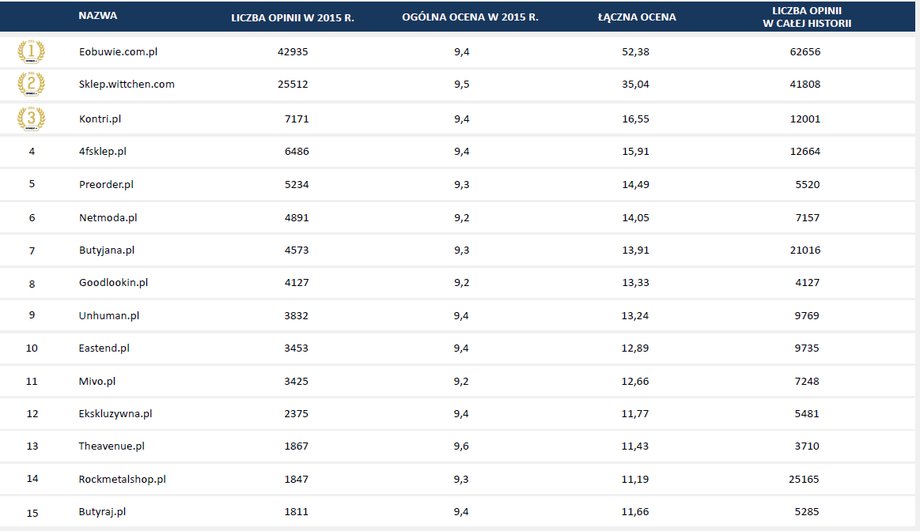Viewport: 920px width, 531px height.
Task: Click the Theavenue.pl shop name
Action: pos(111,446)
